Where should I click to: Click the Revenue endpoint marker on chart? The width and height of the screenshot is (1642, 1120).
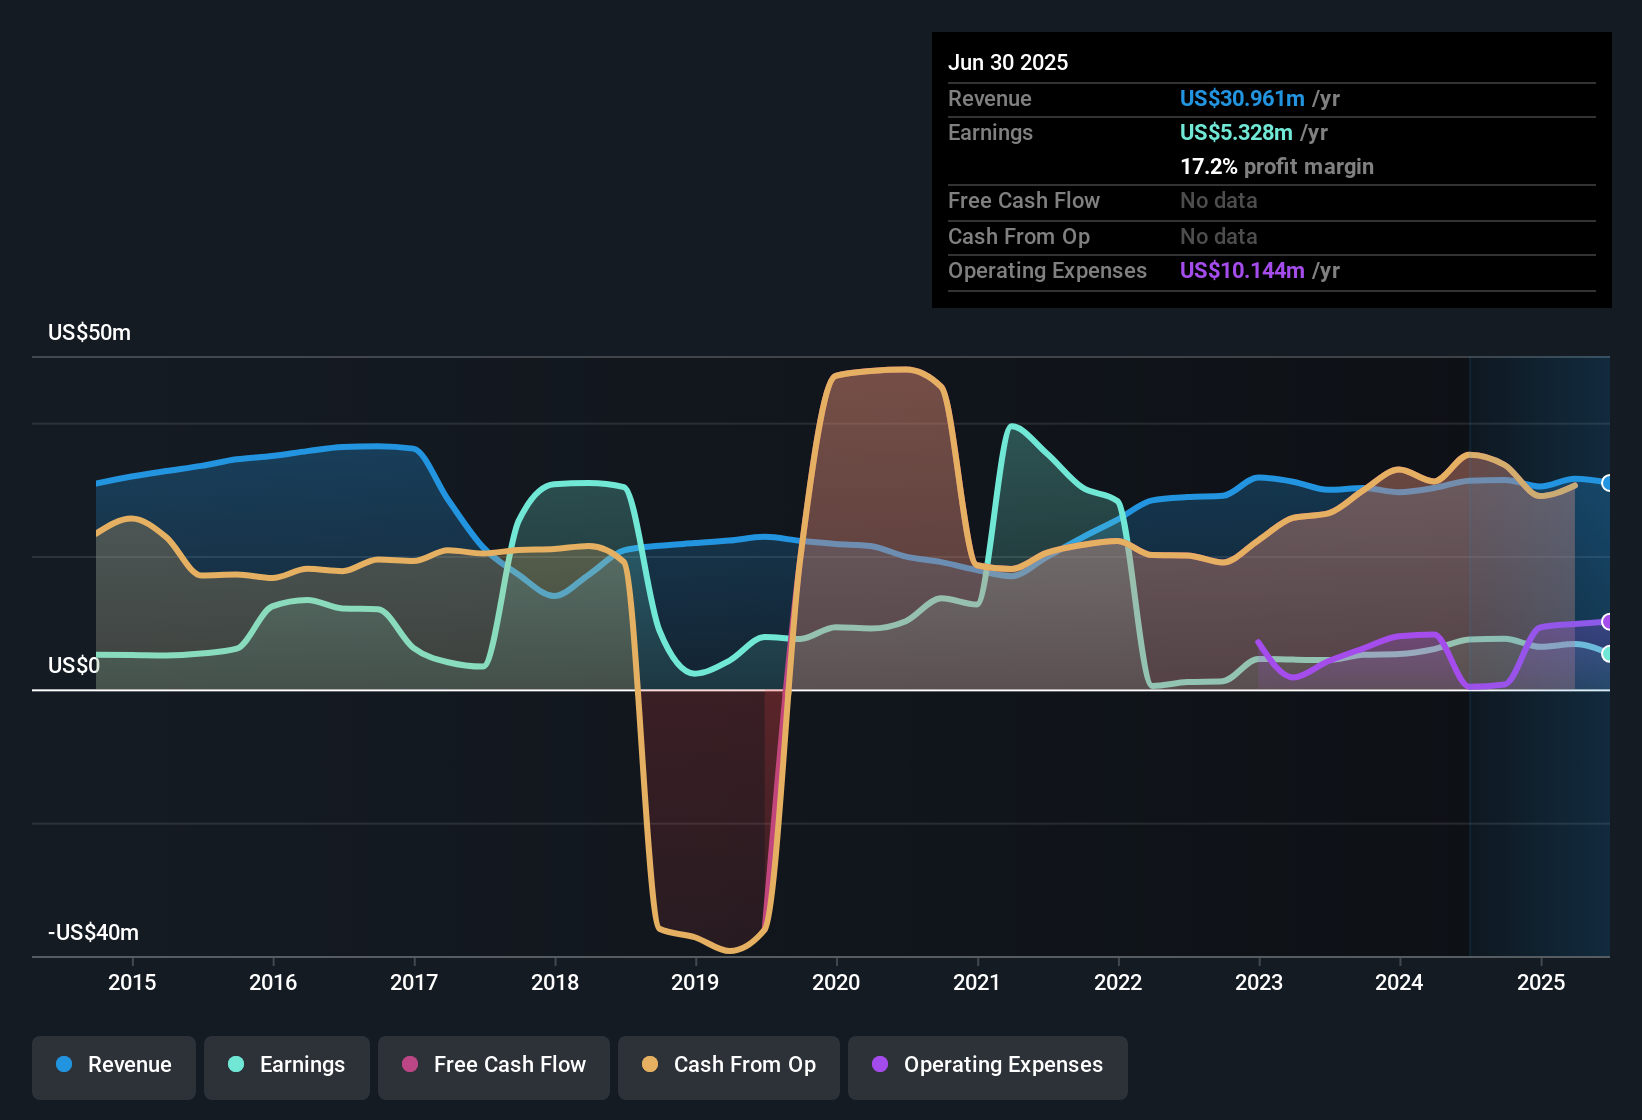point(1608,483)
